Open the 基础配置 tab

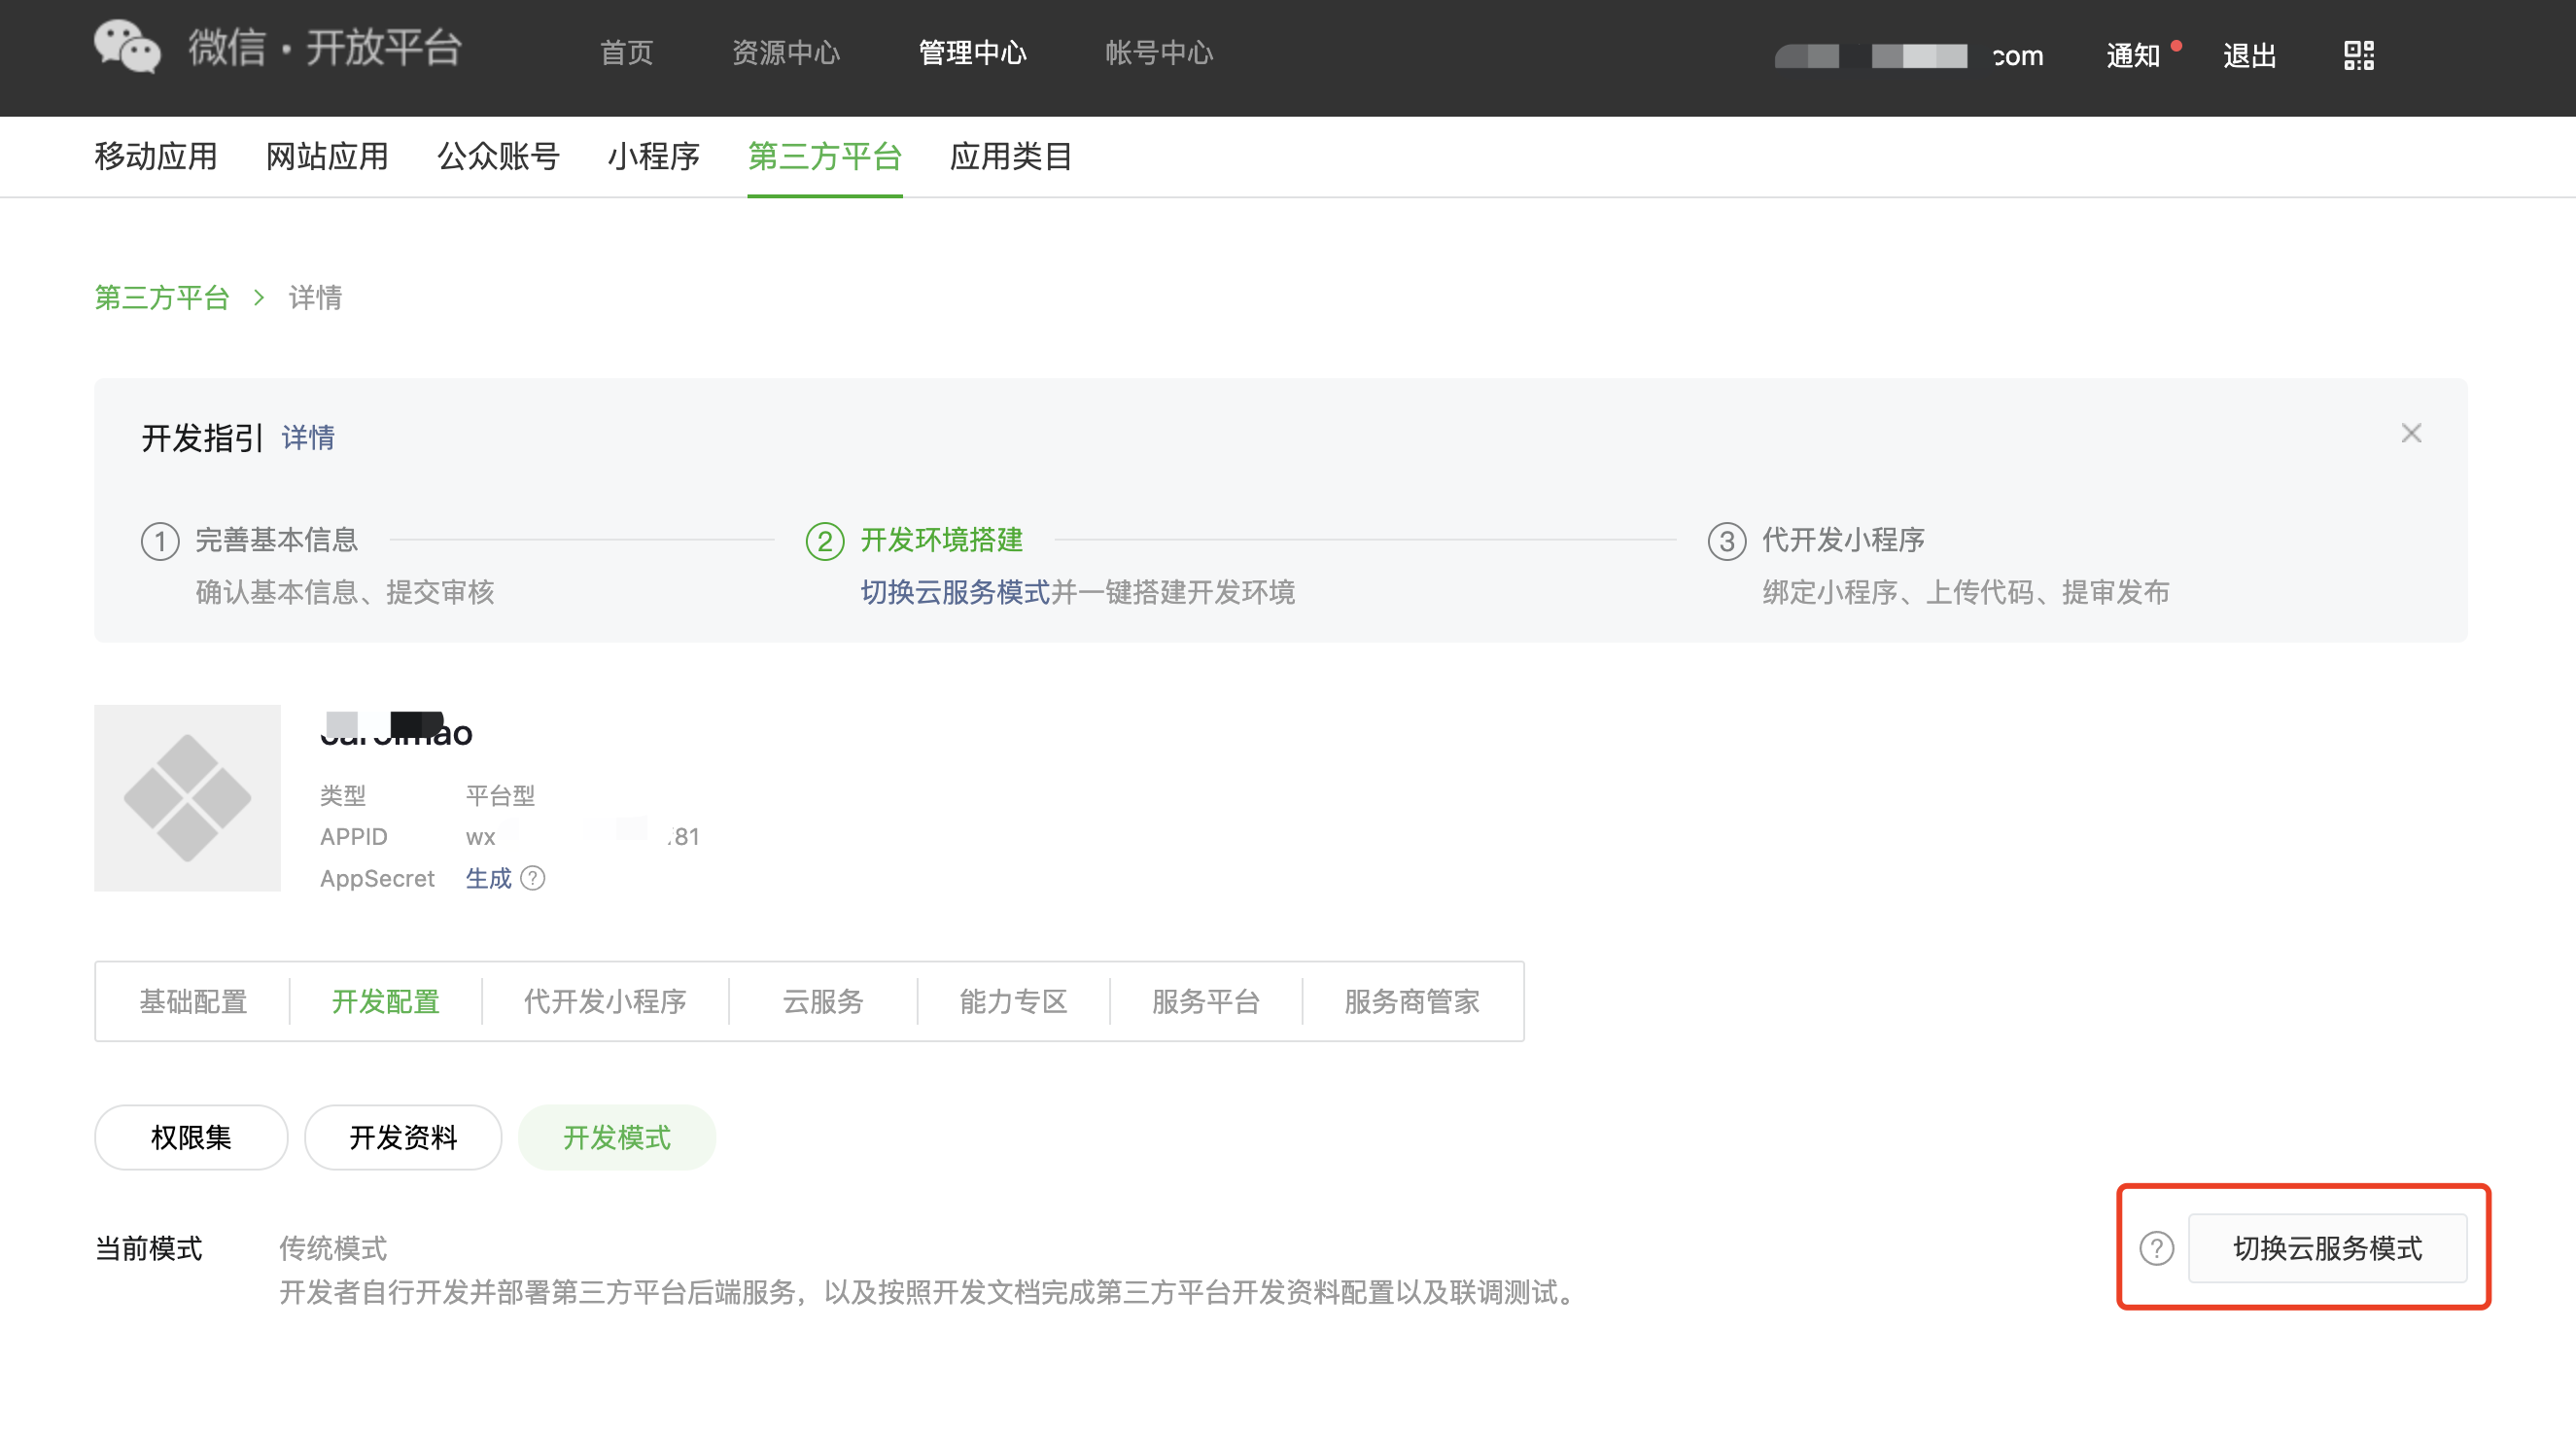[x=193, y=1001]
